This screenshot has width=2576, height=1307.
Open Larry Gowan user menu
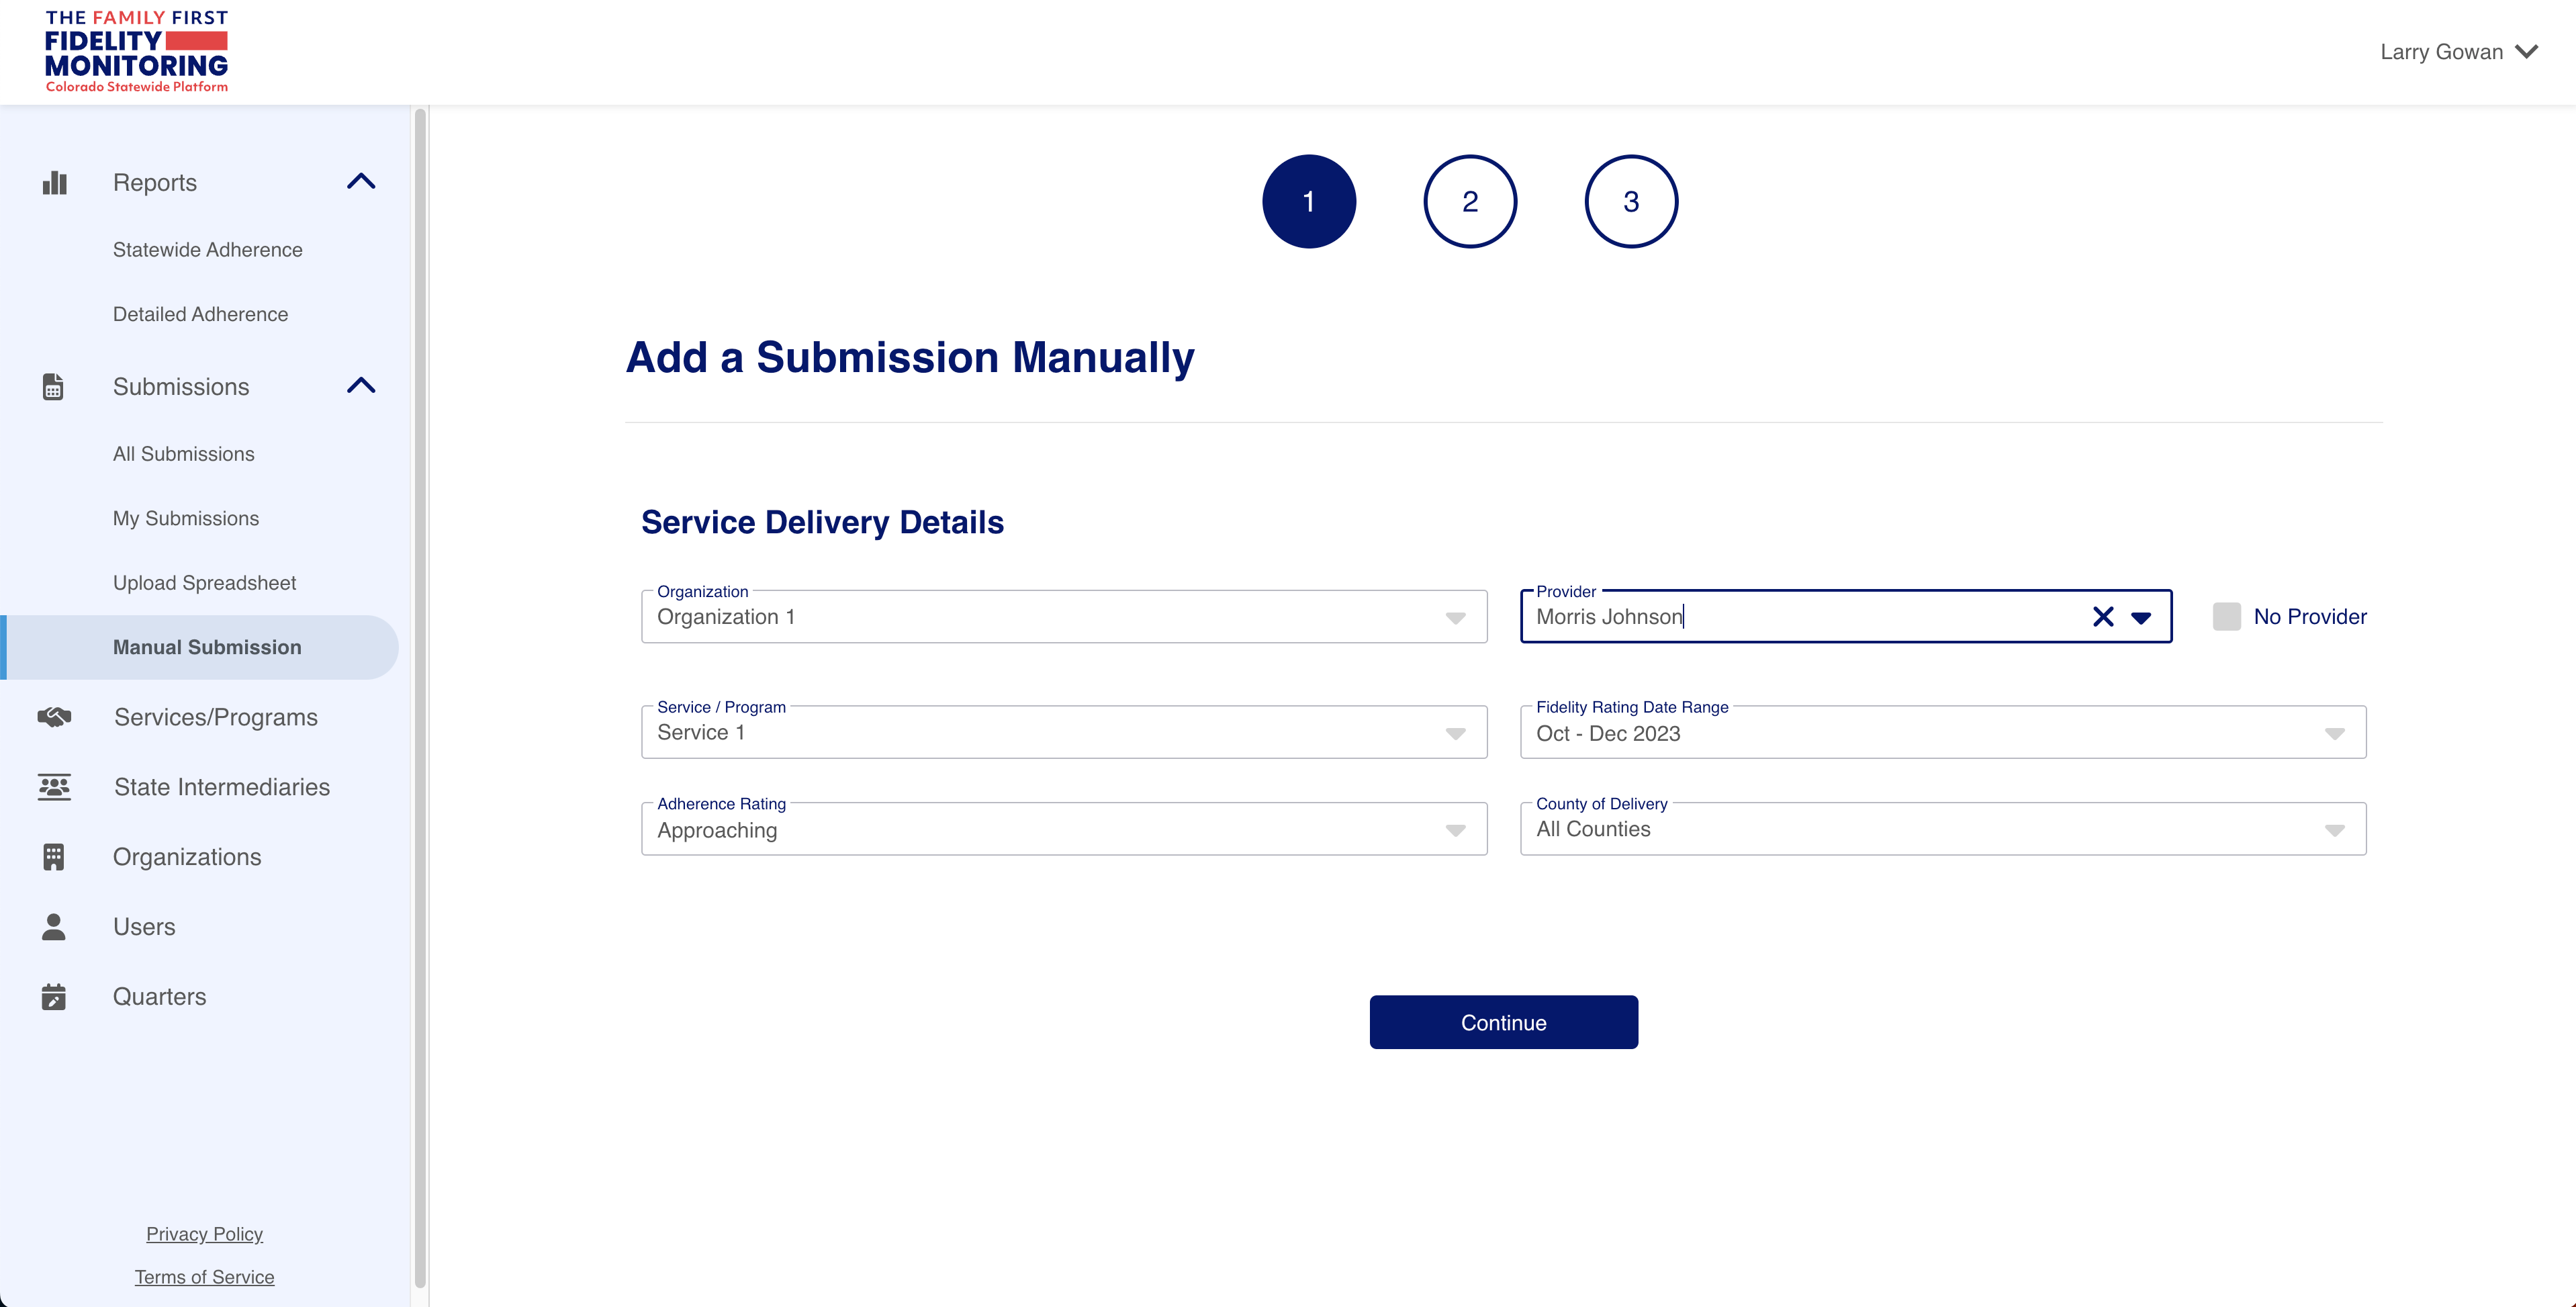2458,52
